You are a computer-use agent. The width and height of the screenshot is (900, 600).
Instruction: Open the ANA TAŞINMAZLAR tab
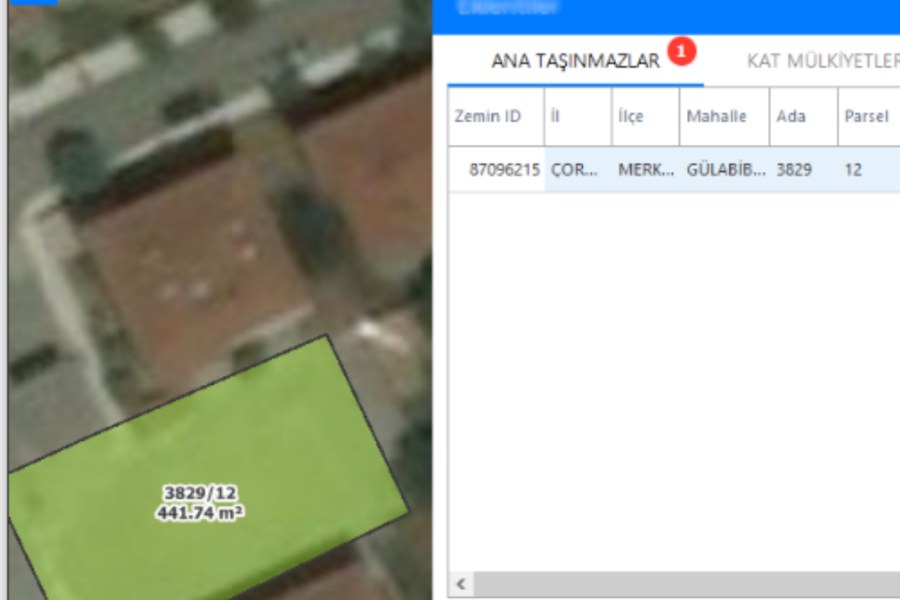(575, 61)
